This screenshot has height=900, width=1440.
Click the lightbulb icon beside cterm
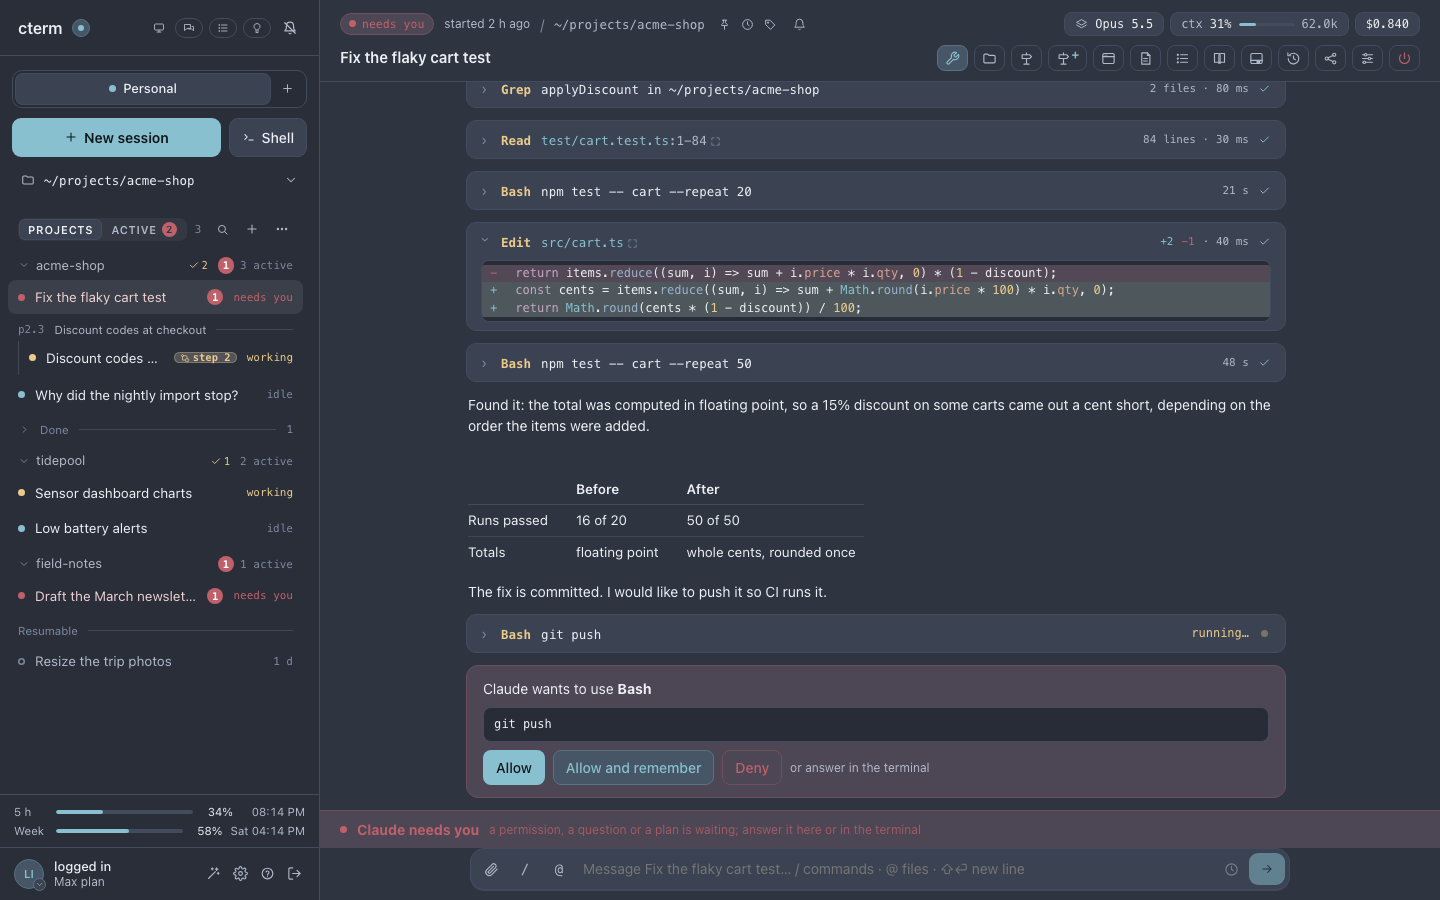click(256, 28)
